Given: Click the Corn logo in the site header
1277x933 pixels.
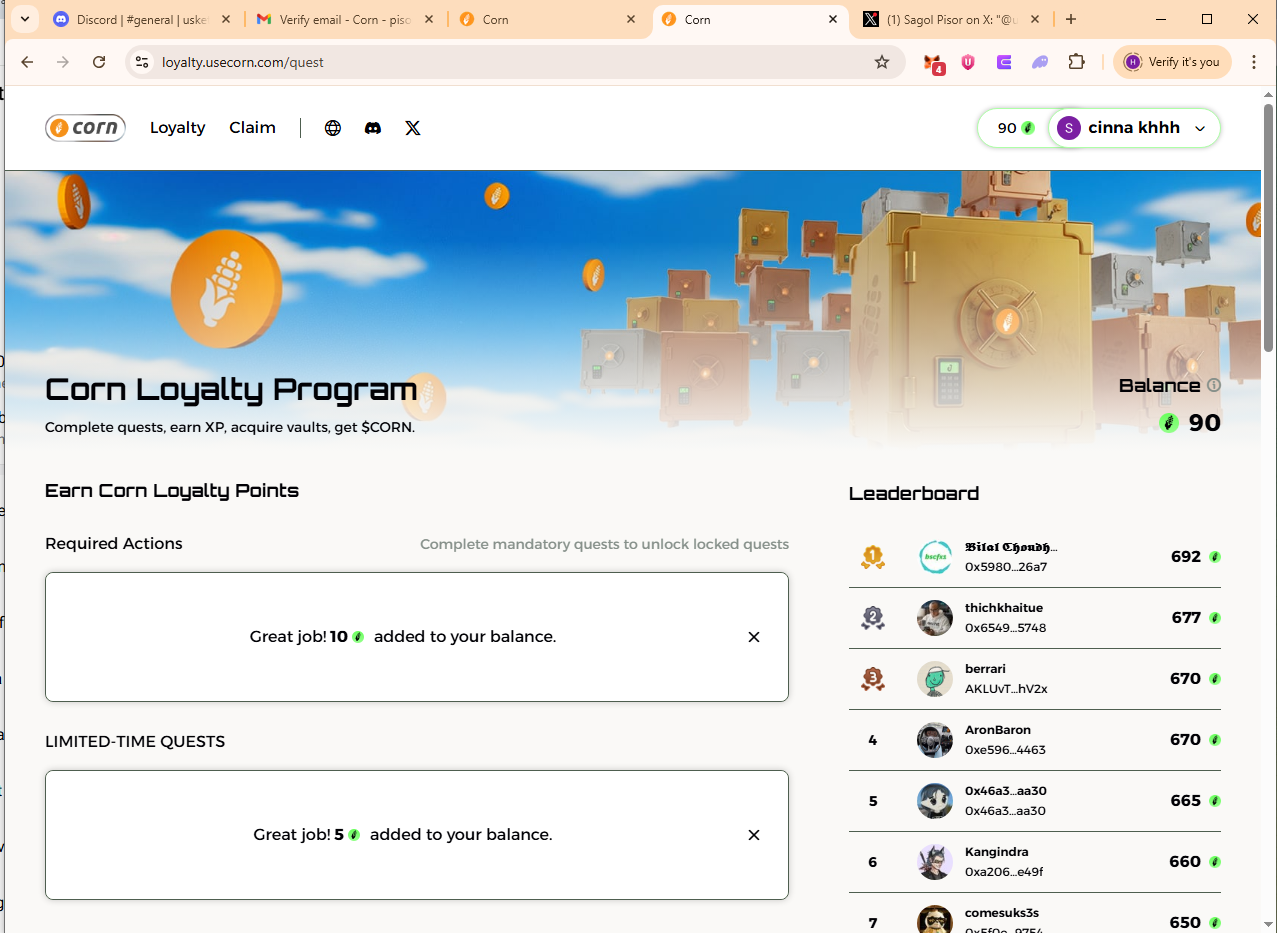Looking at the screenshot, I should pyautogui.click(x=85, y=128).
